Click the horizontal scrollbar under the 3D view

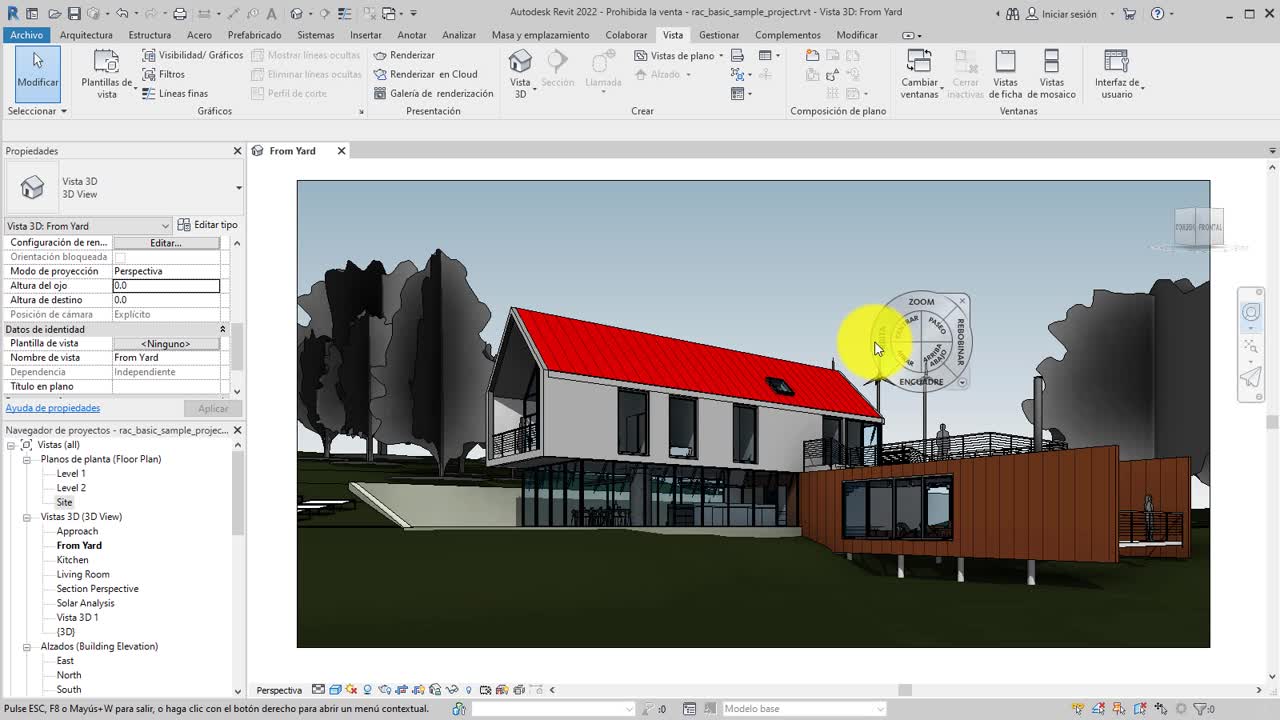[905, 690]
